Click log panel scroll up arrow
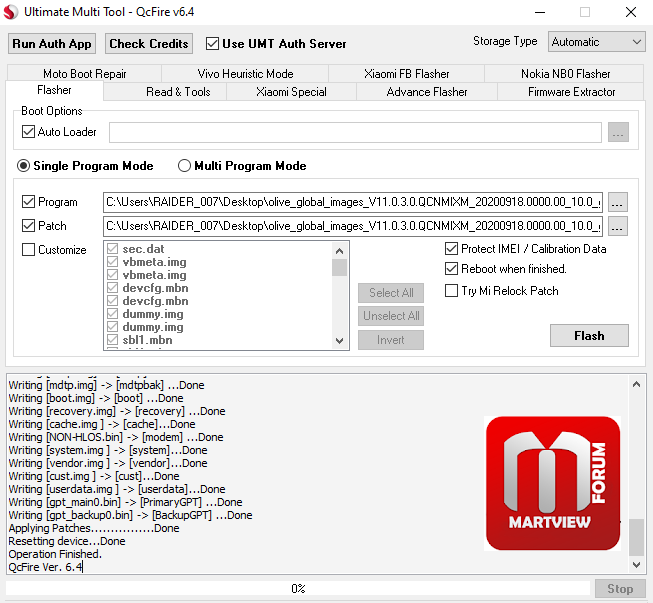This screenshot has width=653, height=603. [x=636, y=384]
